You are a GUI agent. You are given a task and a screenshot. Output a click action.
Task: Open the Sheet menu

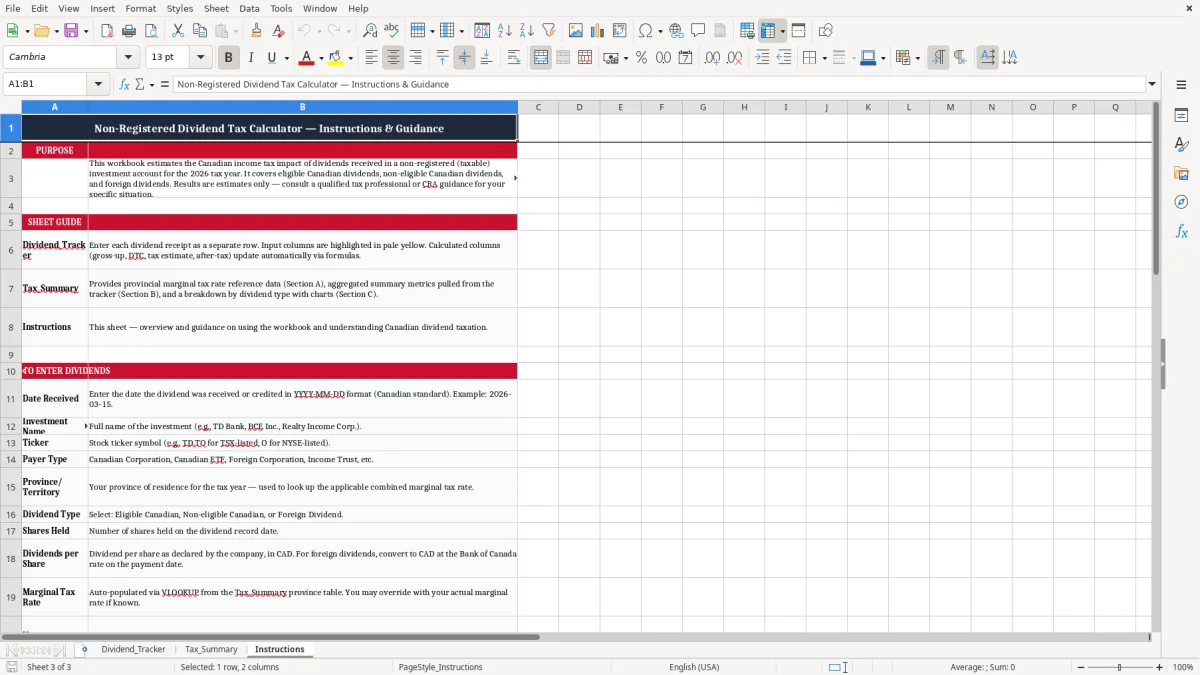[x=216, y=8]
